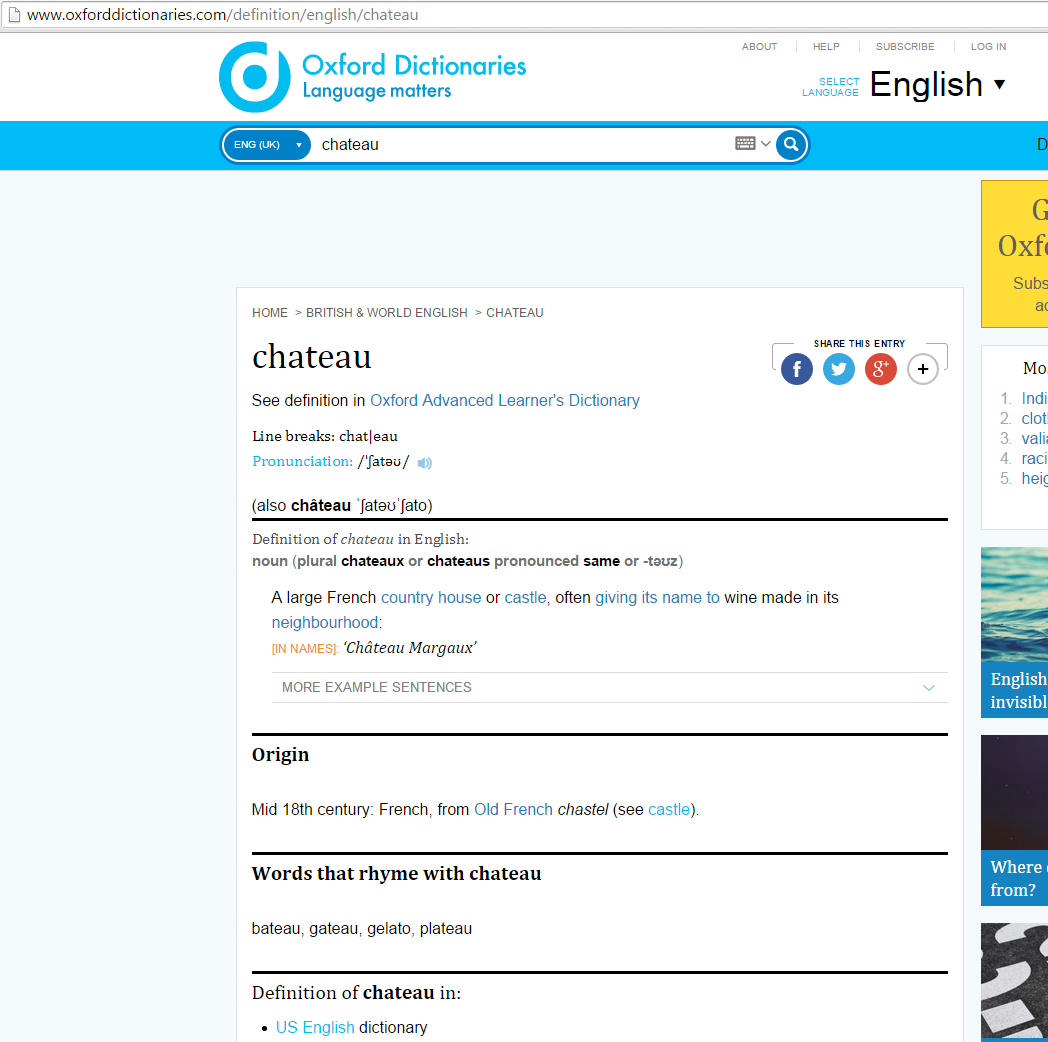Click the page icon in address bar
This screenshot has height=1042, width=1048.
coord(14,15)
